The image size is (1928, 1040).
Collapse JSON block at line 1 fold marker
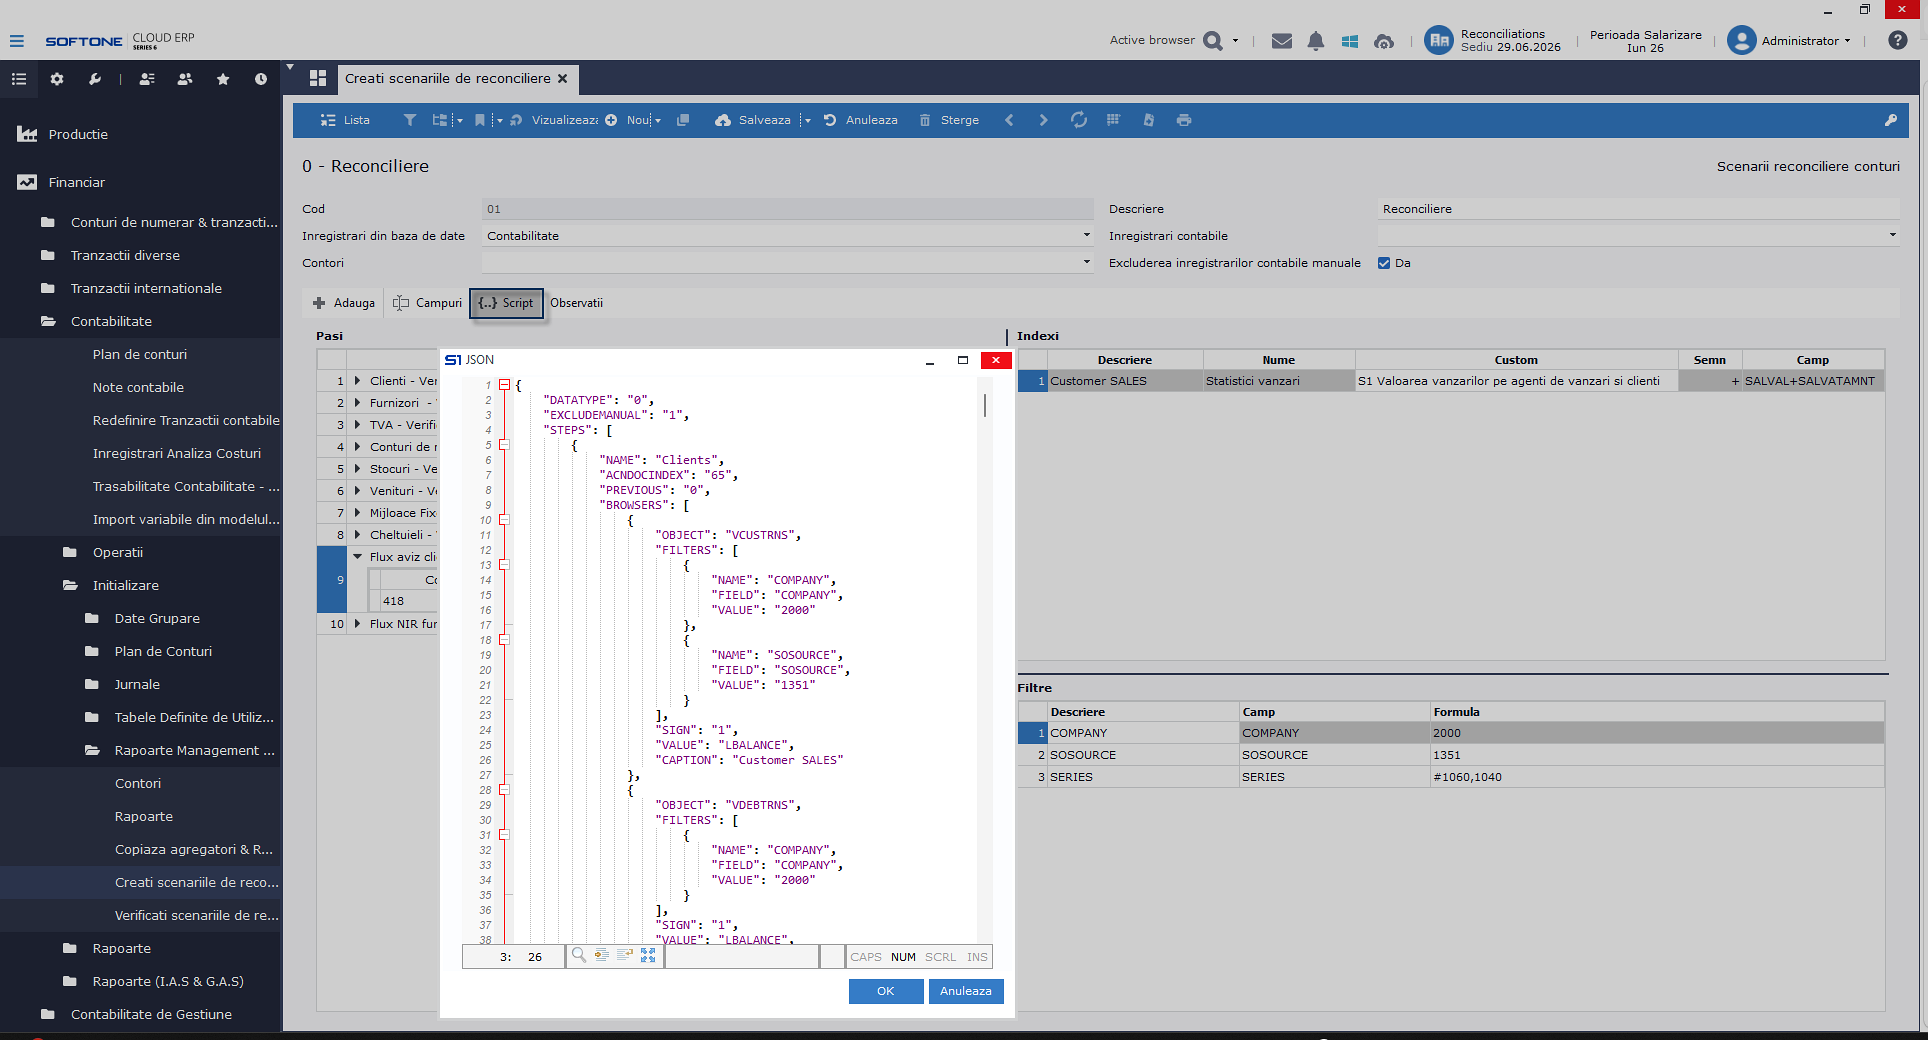pyautogui.click(x=505, y=385)
